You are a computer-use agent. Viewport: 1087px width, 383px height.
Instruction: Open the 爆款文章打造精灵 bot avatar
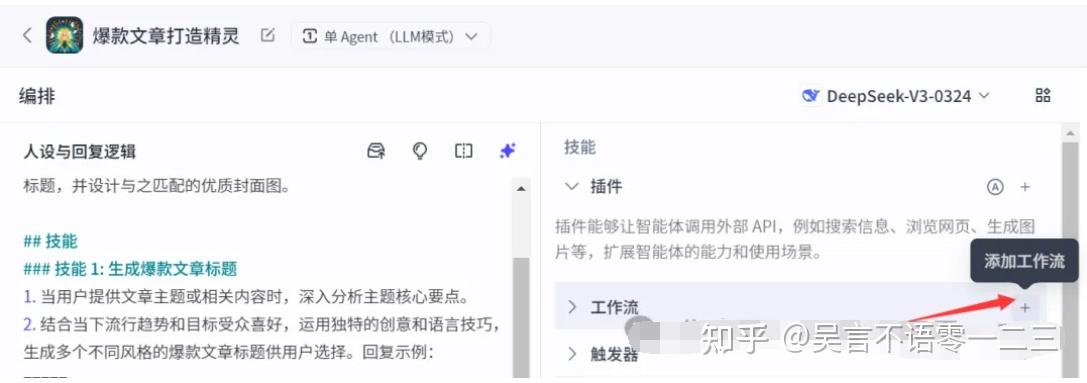[64, 35]
